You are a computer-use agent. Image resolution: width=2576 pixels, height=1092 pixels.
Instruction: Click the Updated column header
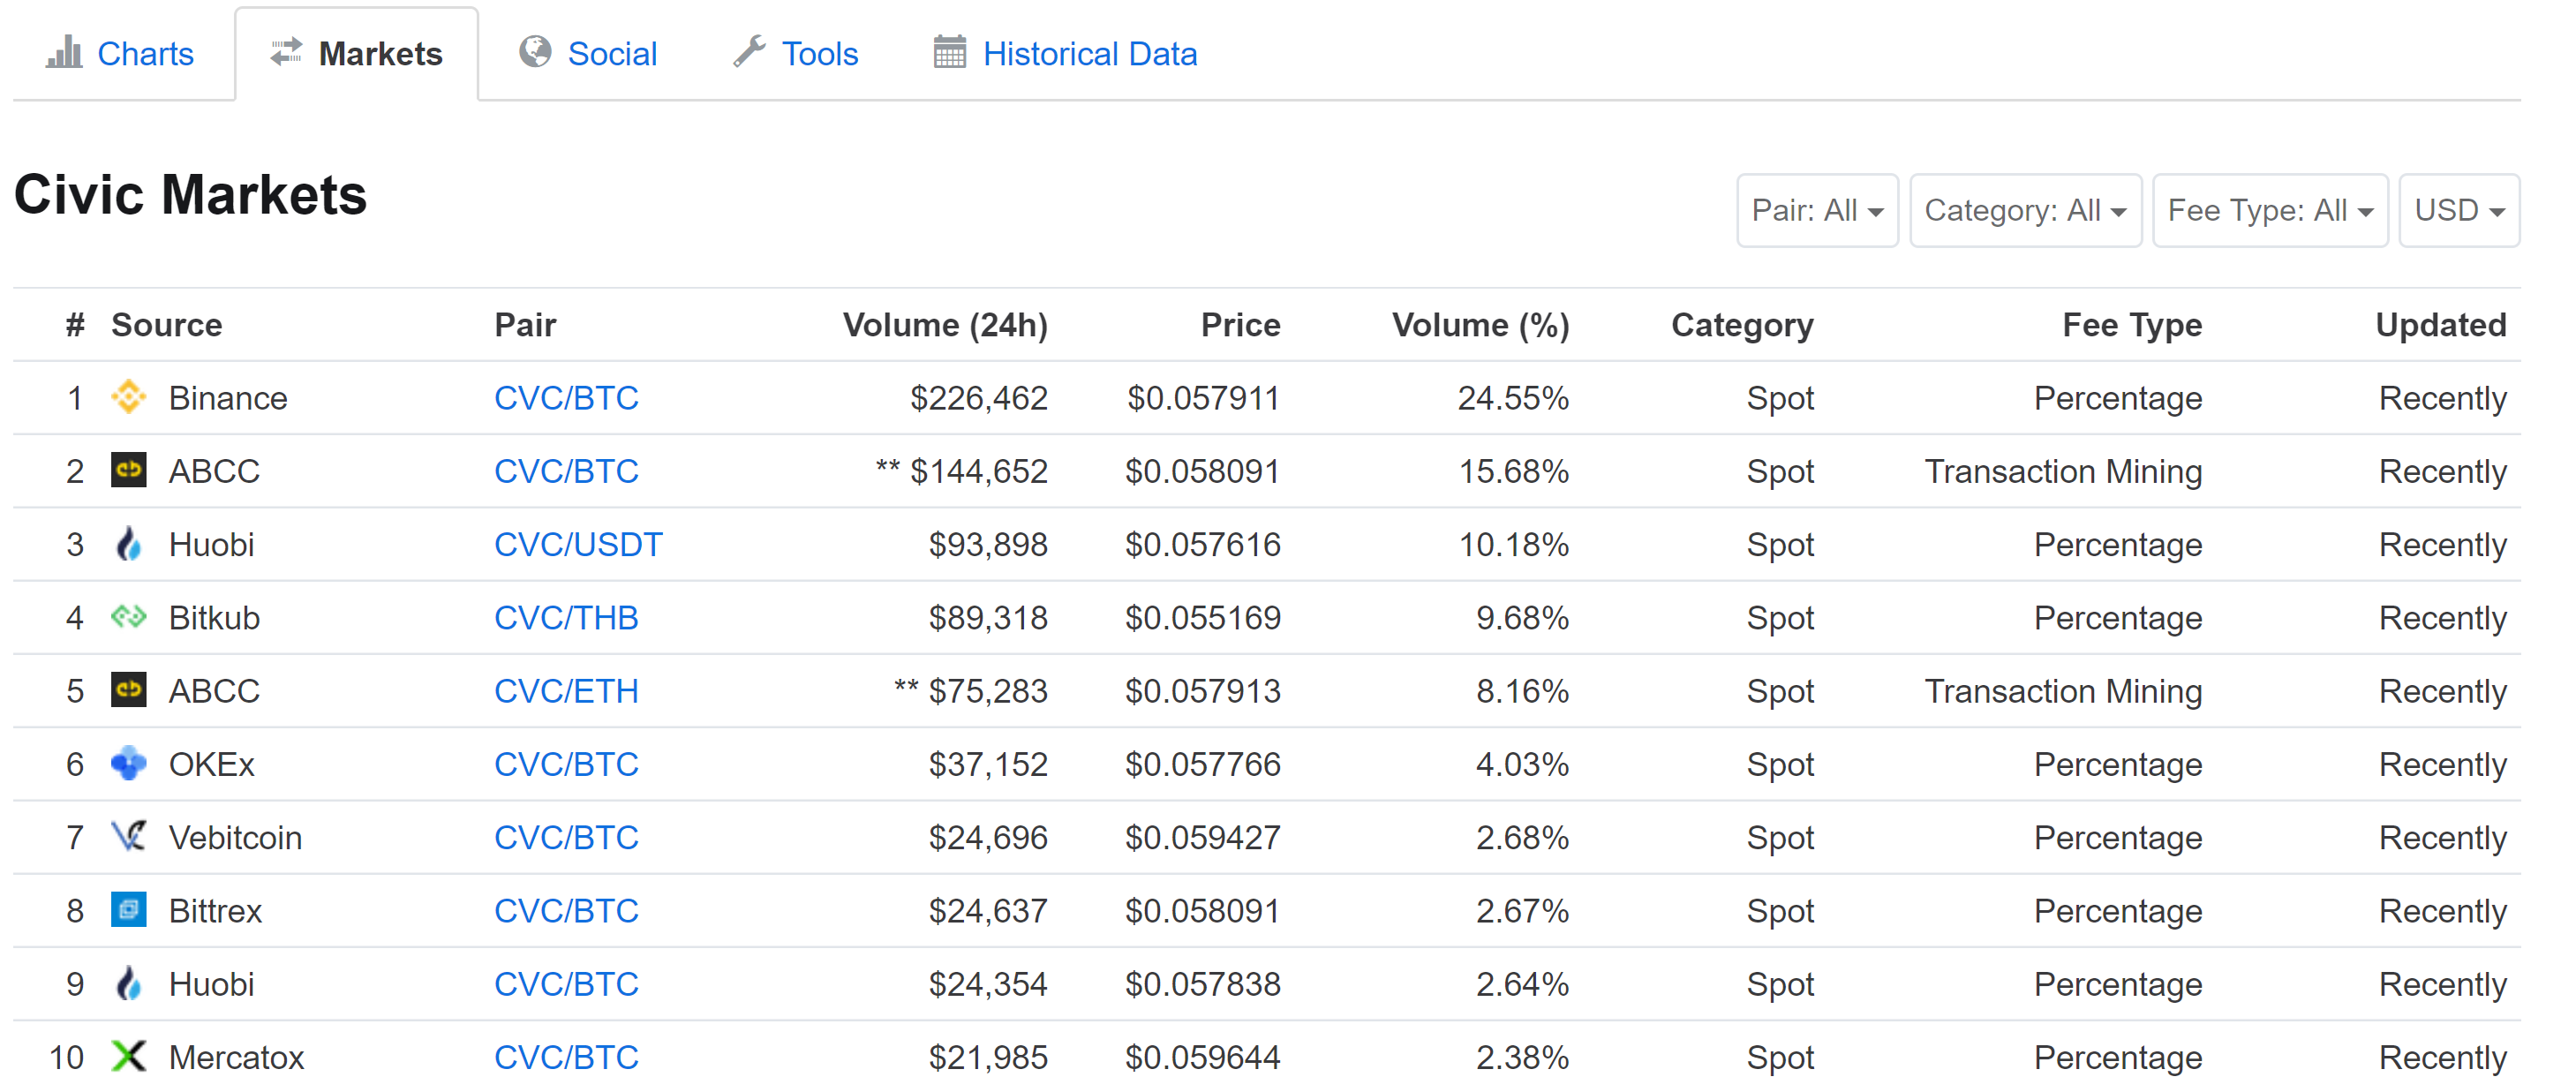tap(2441, 325)
